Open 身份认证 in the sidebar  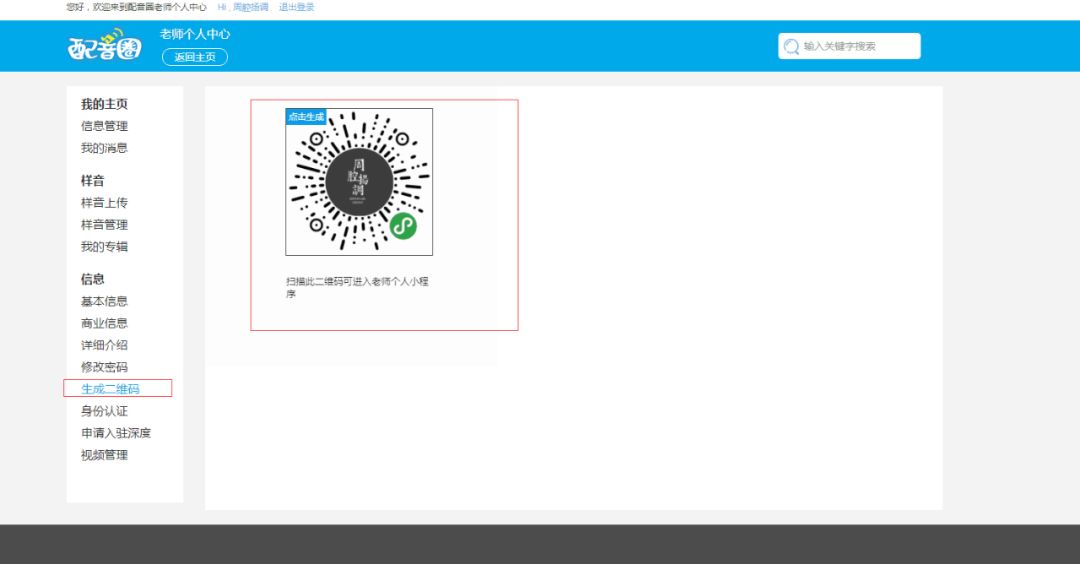click(x=104, y=411)
